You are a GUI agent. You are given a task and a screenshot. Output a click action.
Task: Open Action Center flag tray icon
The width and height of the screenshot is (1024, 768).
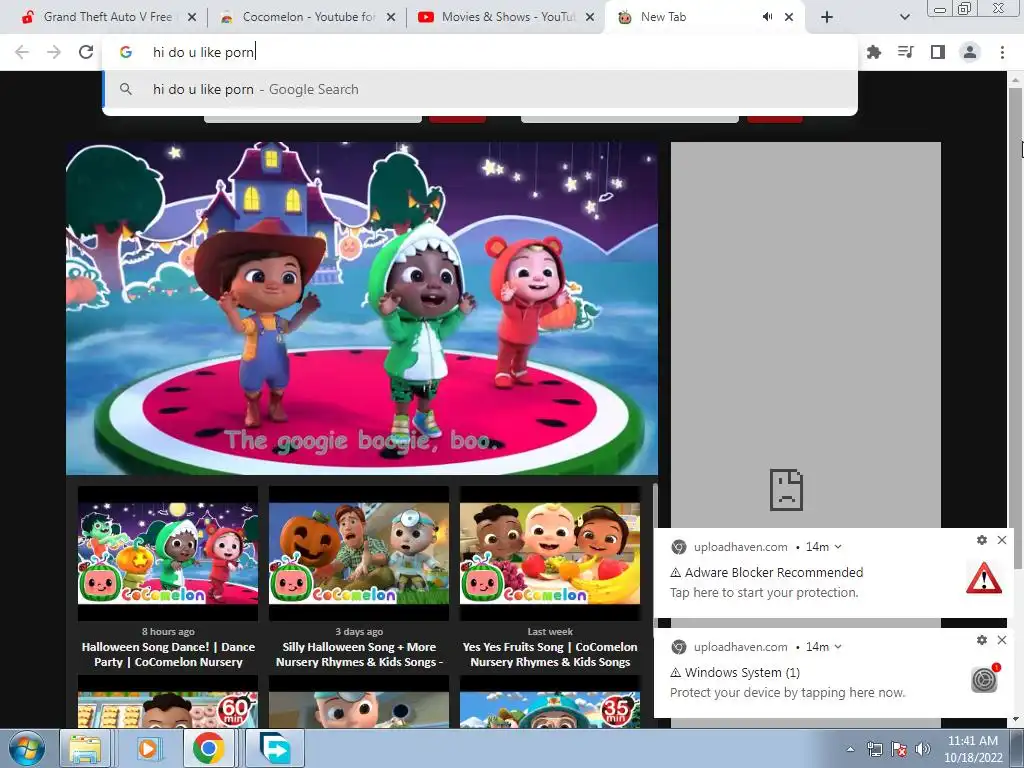(899, 749)
